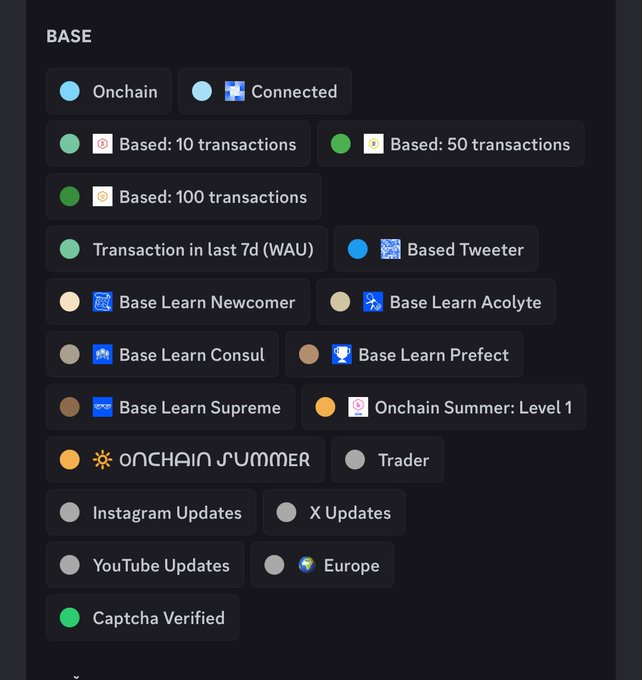Viewport: 642px width, 680px height.
Task: Click the Europe globe emoji icon
Action: [x=307, y=565]
